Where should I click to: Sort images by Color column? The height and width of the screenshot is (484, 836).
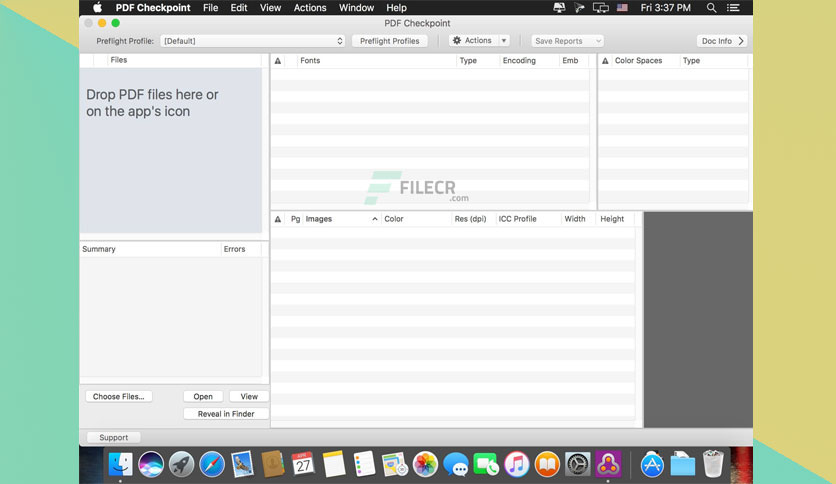pyautogui.click(x=393, y=219)
